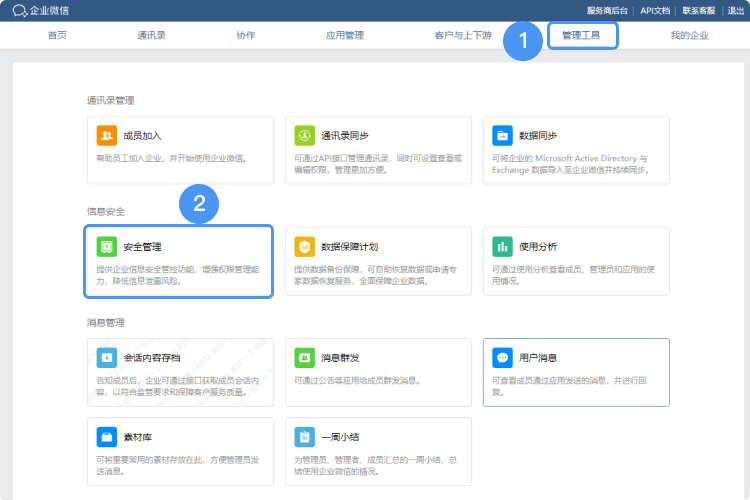This screenshot has height=500, width=750.
Task: Open the 我的企业 tab
Action: click(x=690, y=35)
